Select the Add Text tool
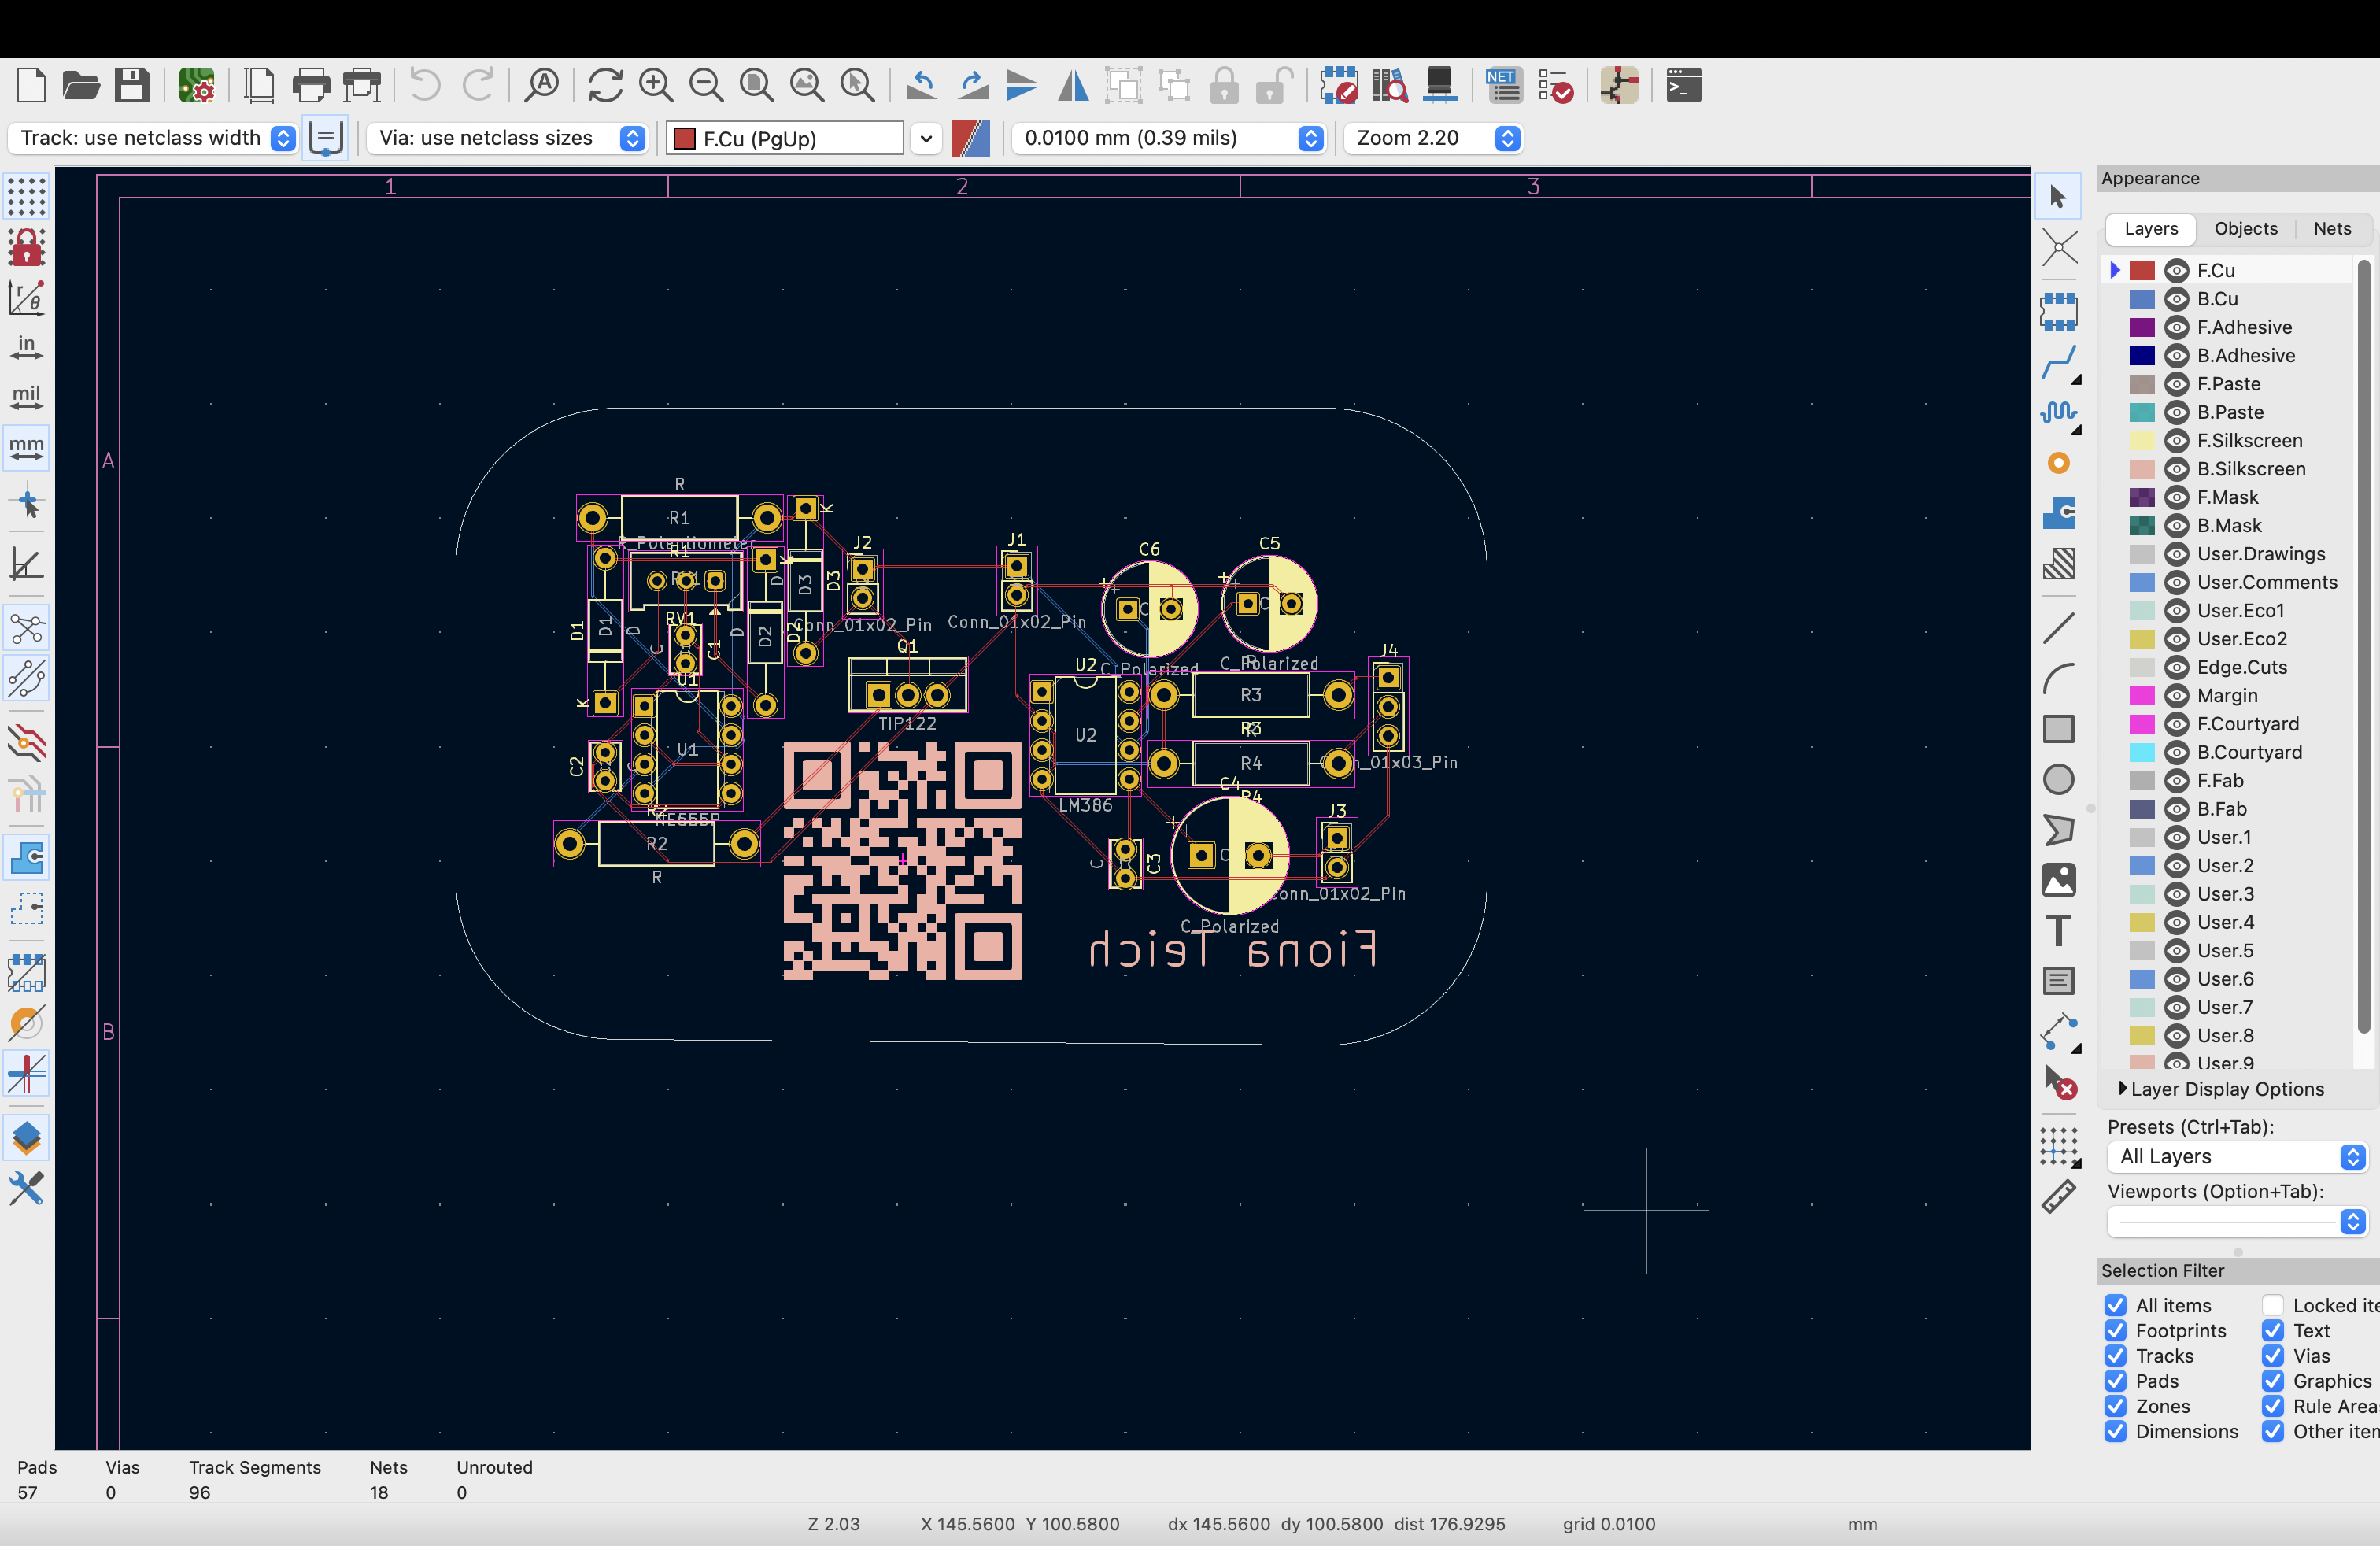Image resolution: width=2380 pixels, height=1546 pixels. 2058,930
